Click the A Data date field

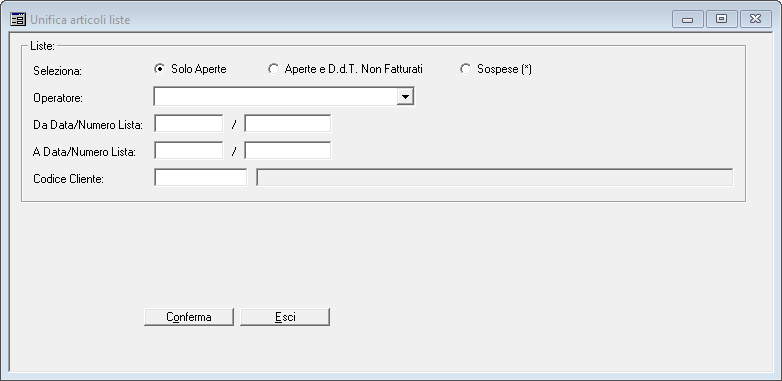(x=189, y=151)
